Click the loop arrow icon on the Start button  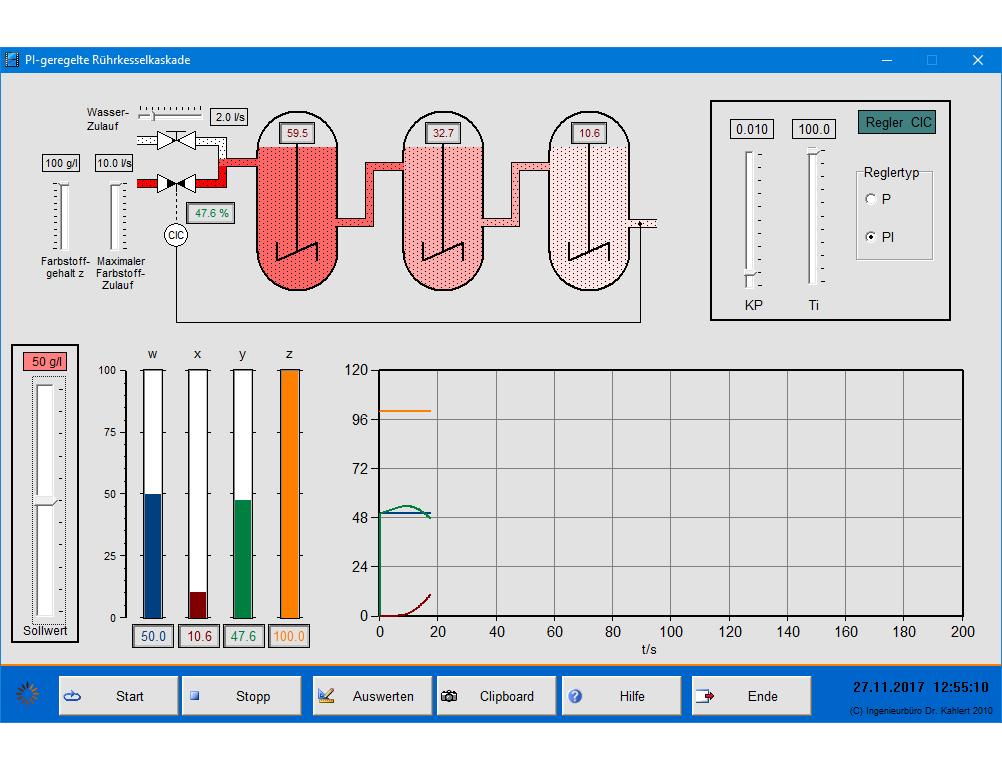click(72, 696)
